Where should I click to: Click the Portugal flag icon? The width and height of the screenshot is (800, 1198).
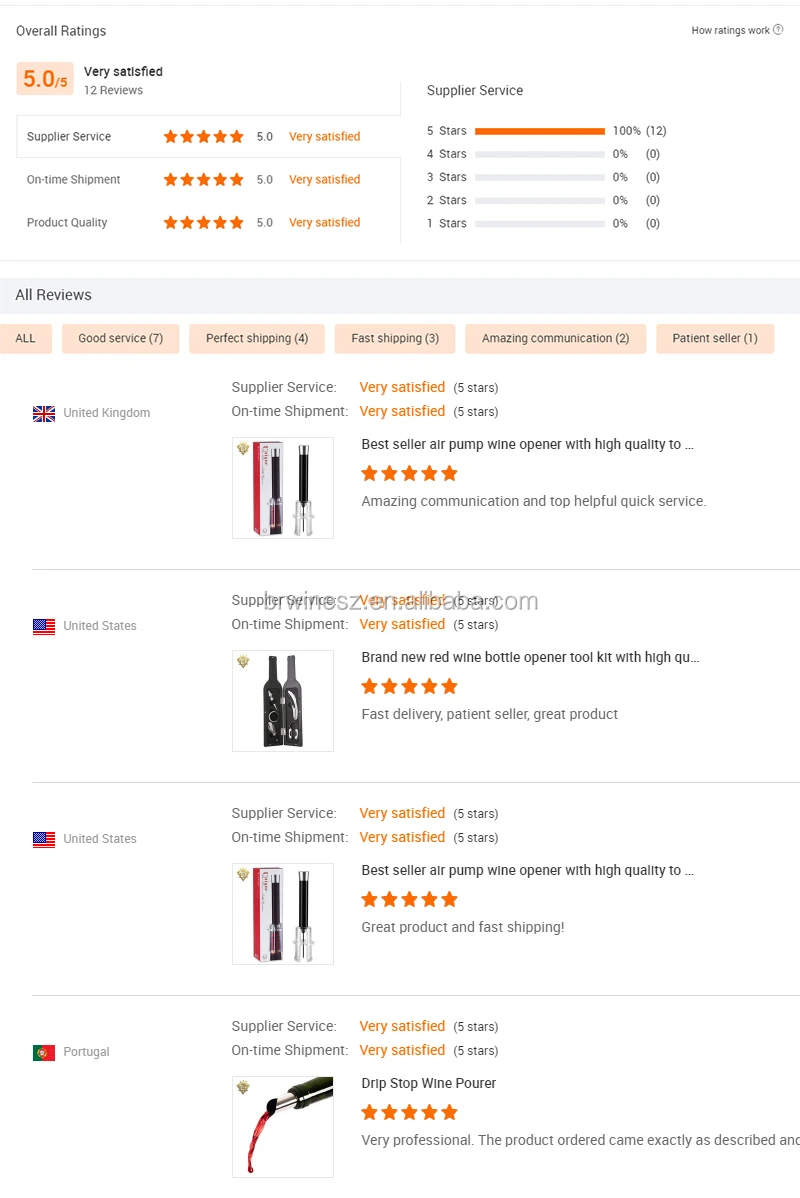point(44,1052)
